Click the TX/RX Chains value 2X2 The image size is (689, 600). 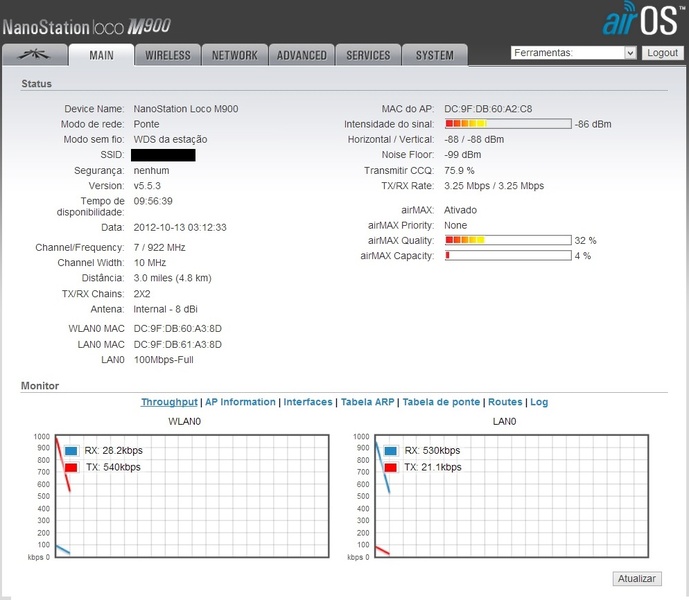click(142, 294)
